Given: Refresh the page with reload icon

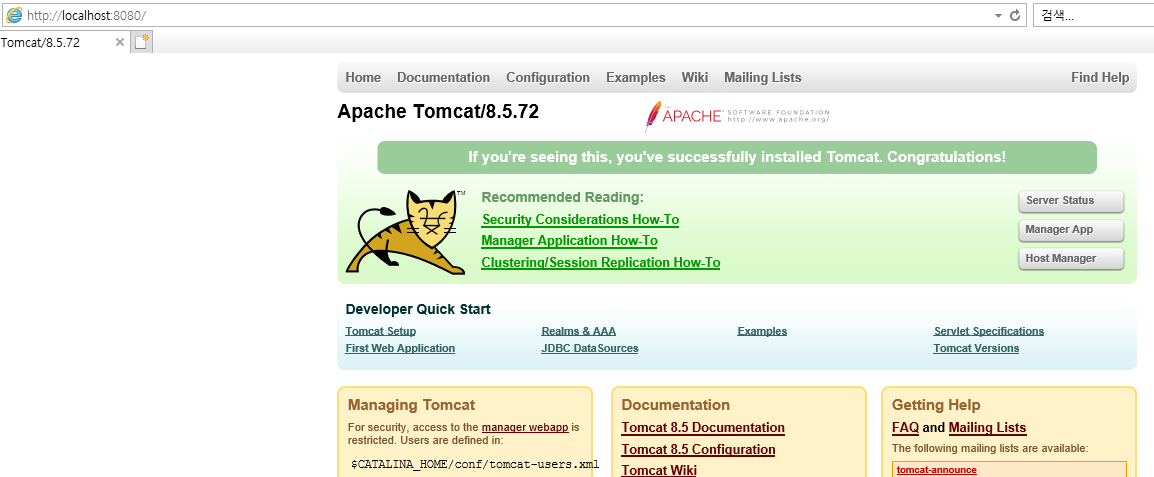Looking at the screenshot, I should (x=1015, y=15).
